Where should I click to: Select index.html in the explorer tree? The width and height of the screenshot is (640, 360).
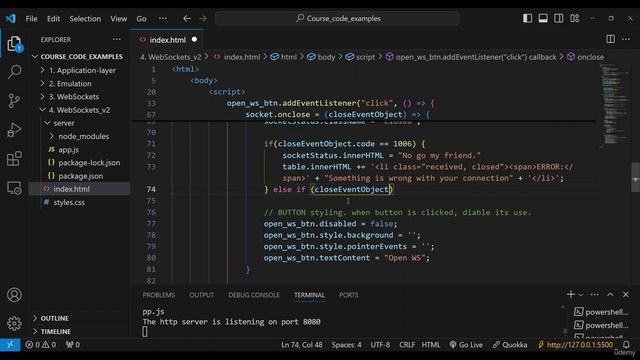tap(80, 189)
